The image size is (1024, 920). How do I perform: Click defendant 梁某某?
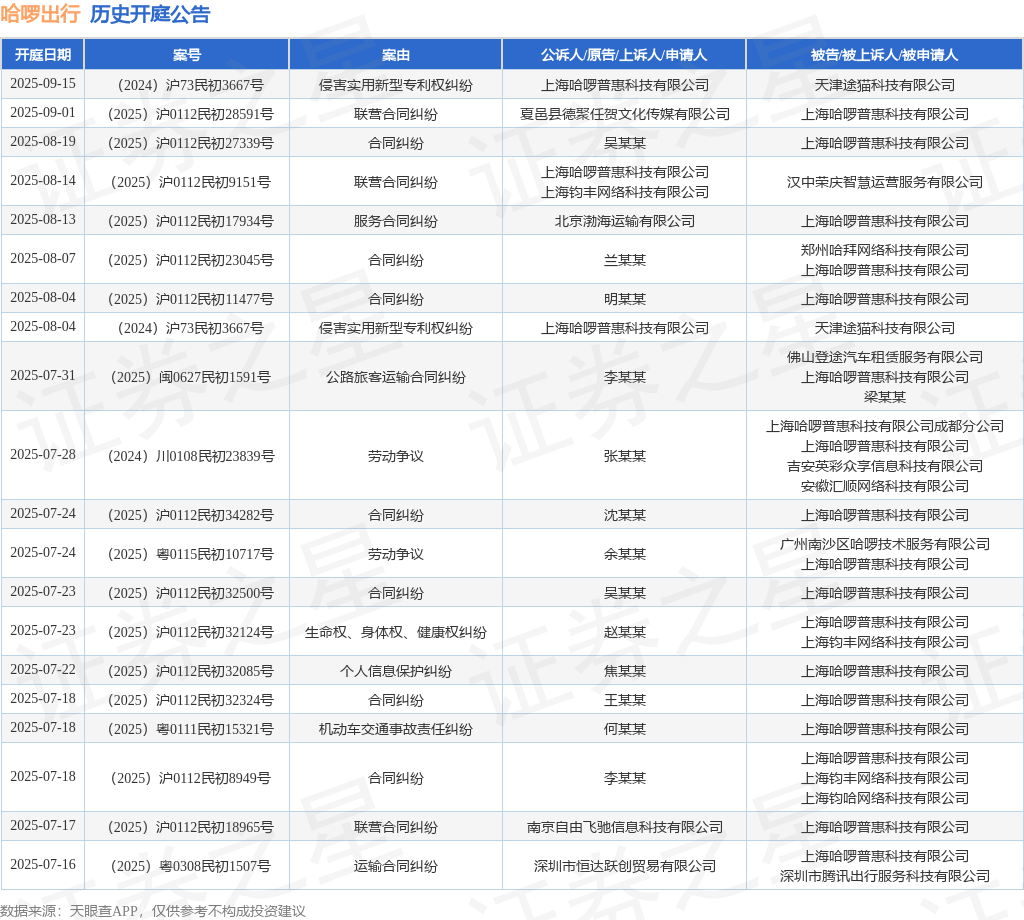point(885,397)
